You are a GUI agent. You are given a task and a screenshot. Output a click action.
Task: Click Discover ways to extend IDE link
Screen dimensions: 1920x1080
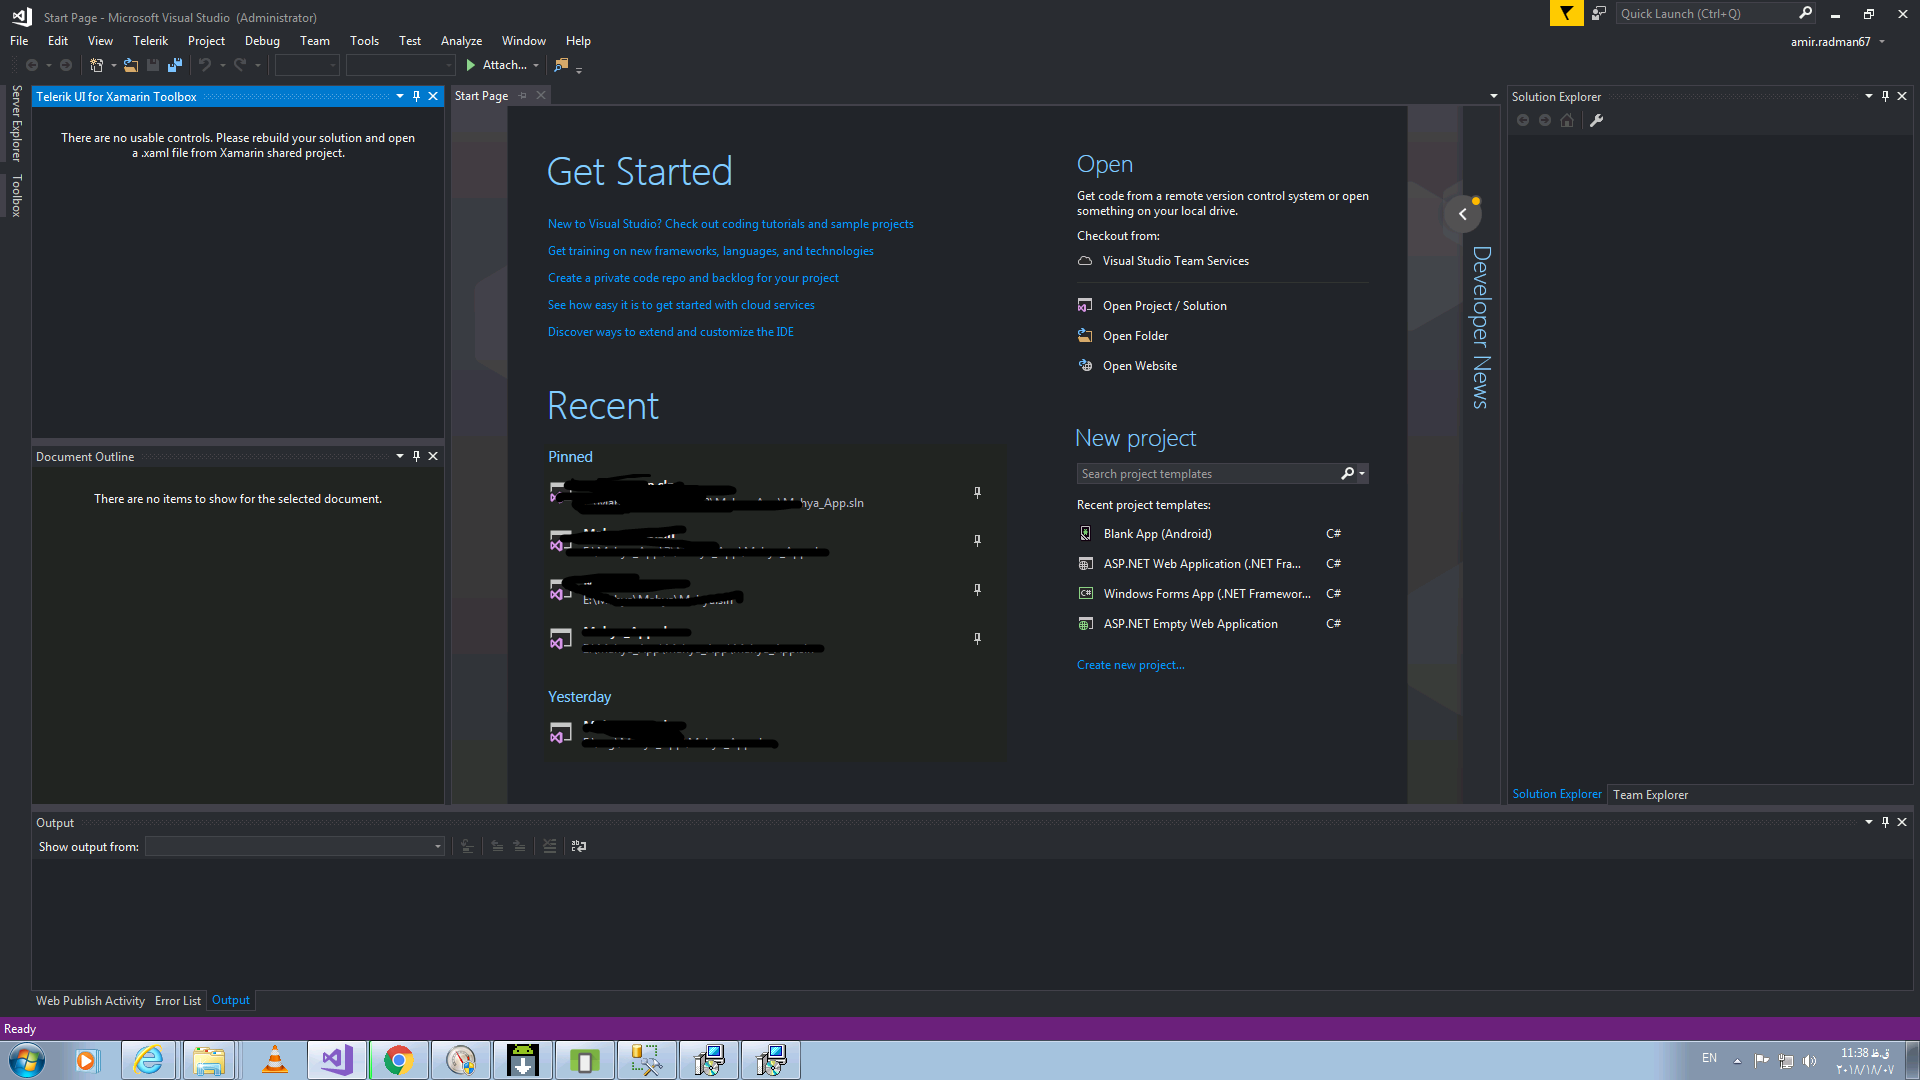670,332
